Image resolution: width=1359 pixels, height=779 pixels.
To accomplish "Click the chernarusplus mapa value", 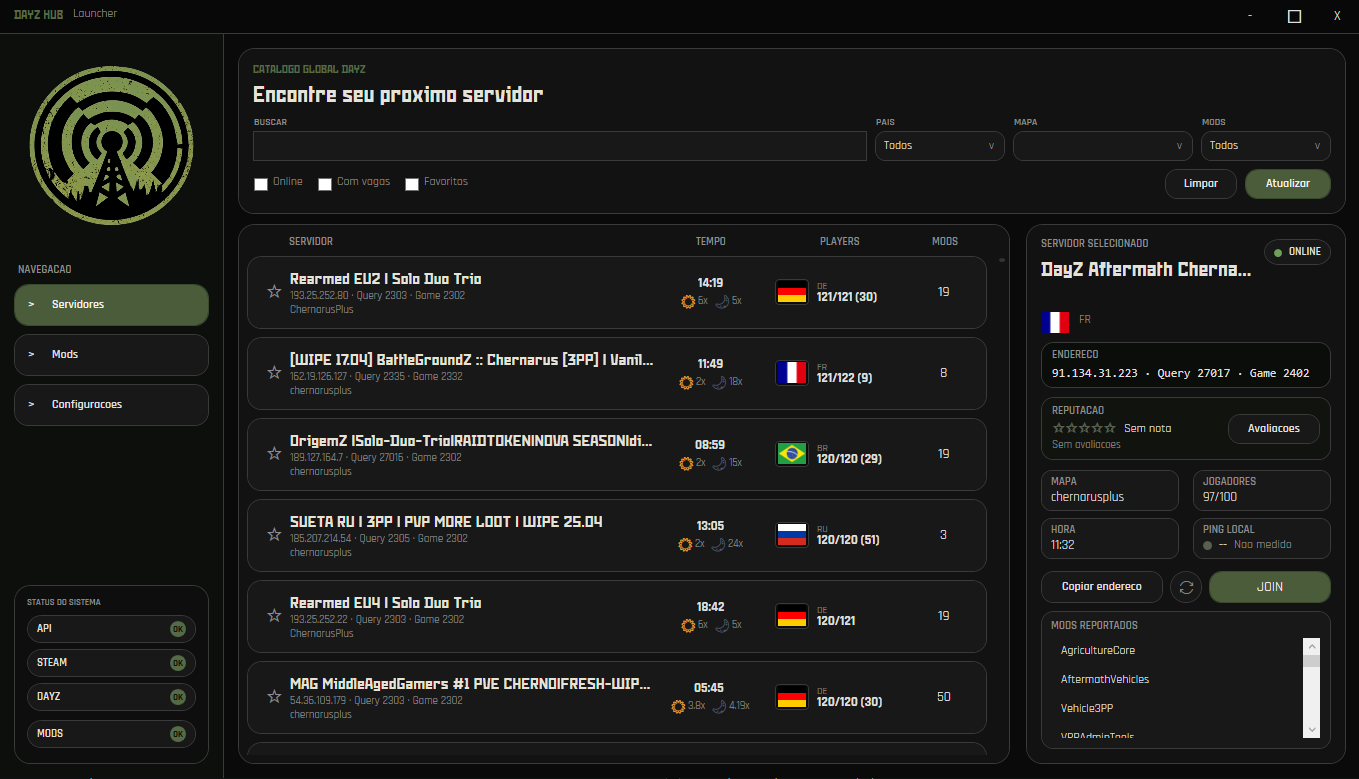I will (x=1088, y=497).
